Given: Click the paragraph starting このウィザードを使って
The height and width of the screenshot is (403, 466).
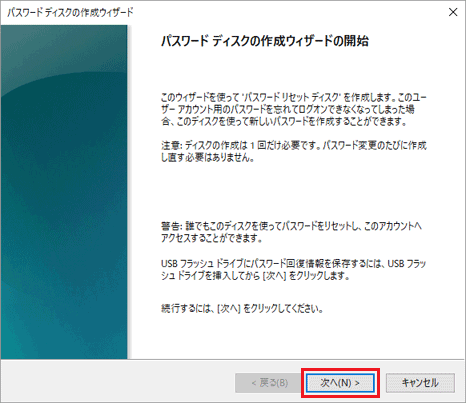Looking at the screenshot, I should point(294,109).
